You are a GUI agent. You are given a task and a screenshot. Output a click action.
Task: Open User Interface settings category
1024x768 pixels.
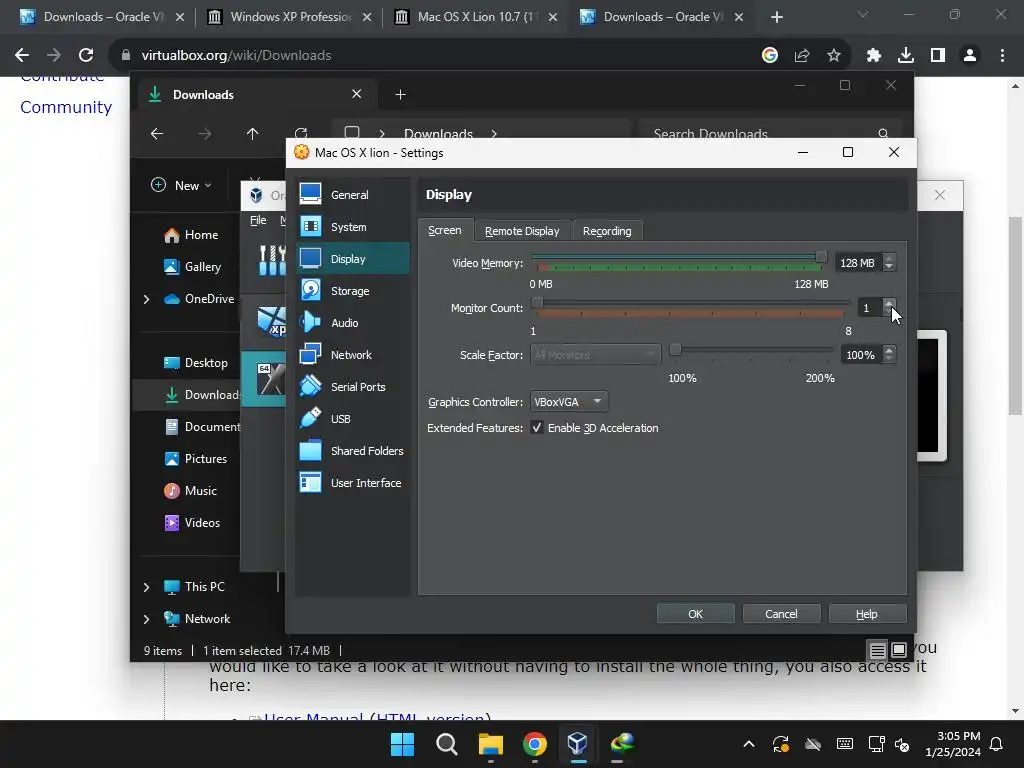coord(353,483)
